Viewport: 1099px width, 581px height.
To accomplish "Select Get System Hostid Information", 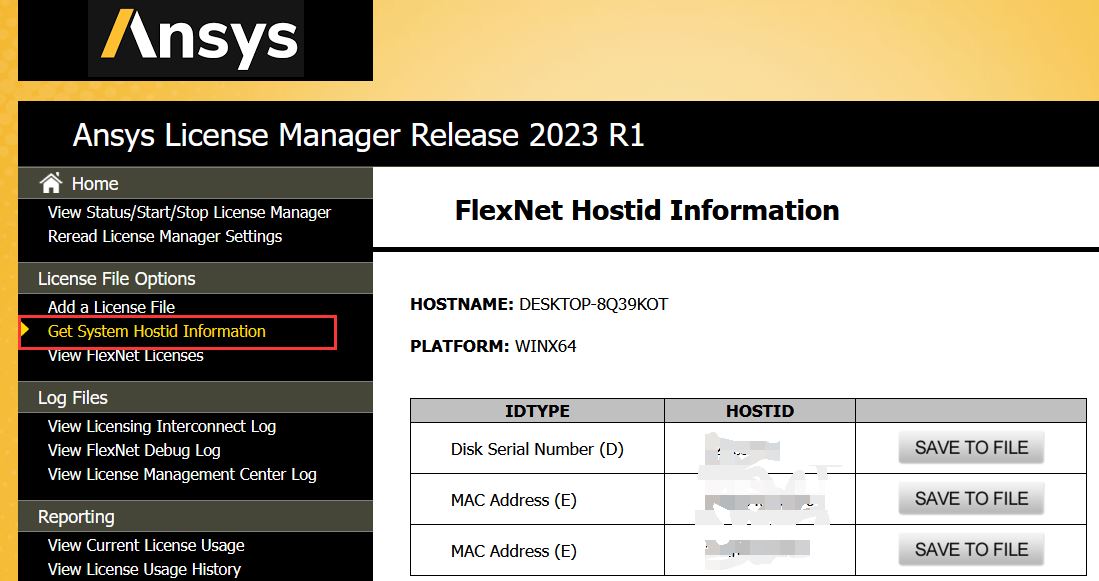I will coord(156,331).
